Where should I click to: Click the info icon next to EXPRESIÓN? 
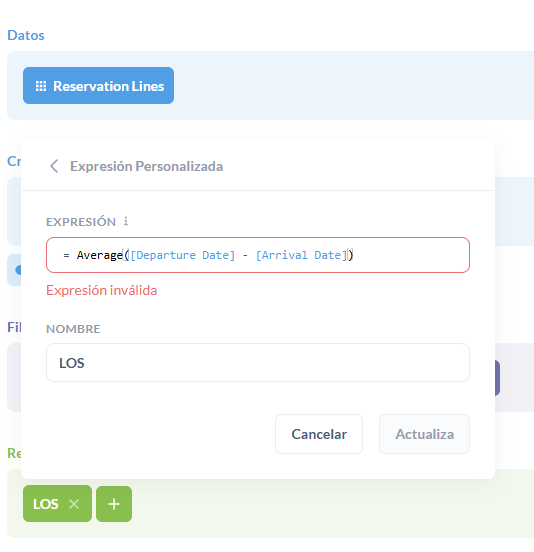pos(126,221)
